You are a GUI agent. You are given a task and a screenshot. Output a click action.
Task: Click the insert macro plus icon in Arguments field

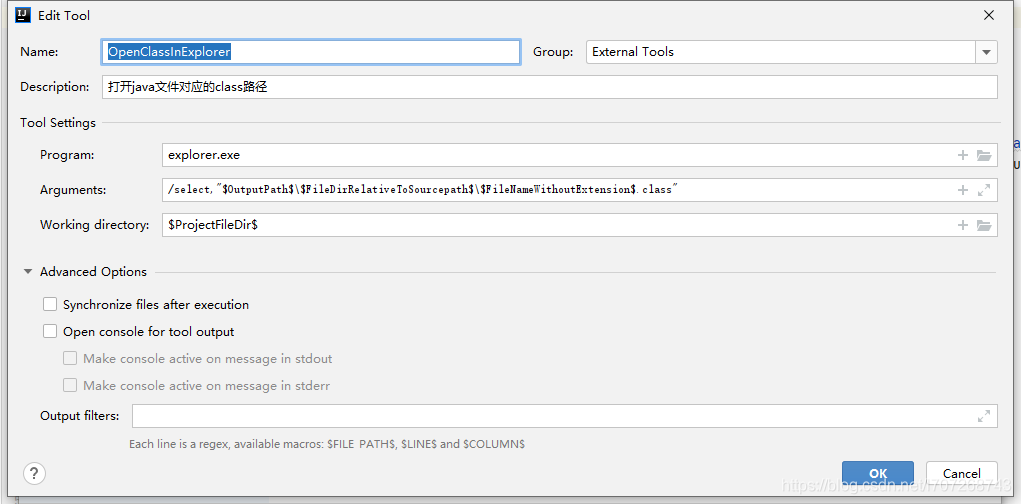point(963,190)
